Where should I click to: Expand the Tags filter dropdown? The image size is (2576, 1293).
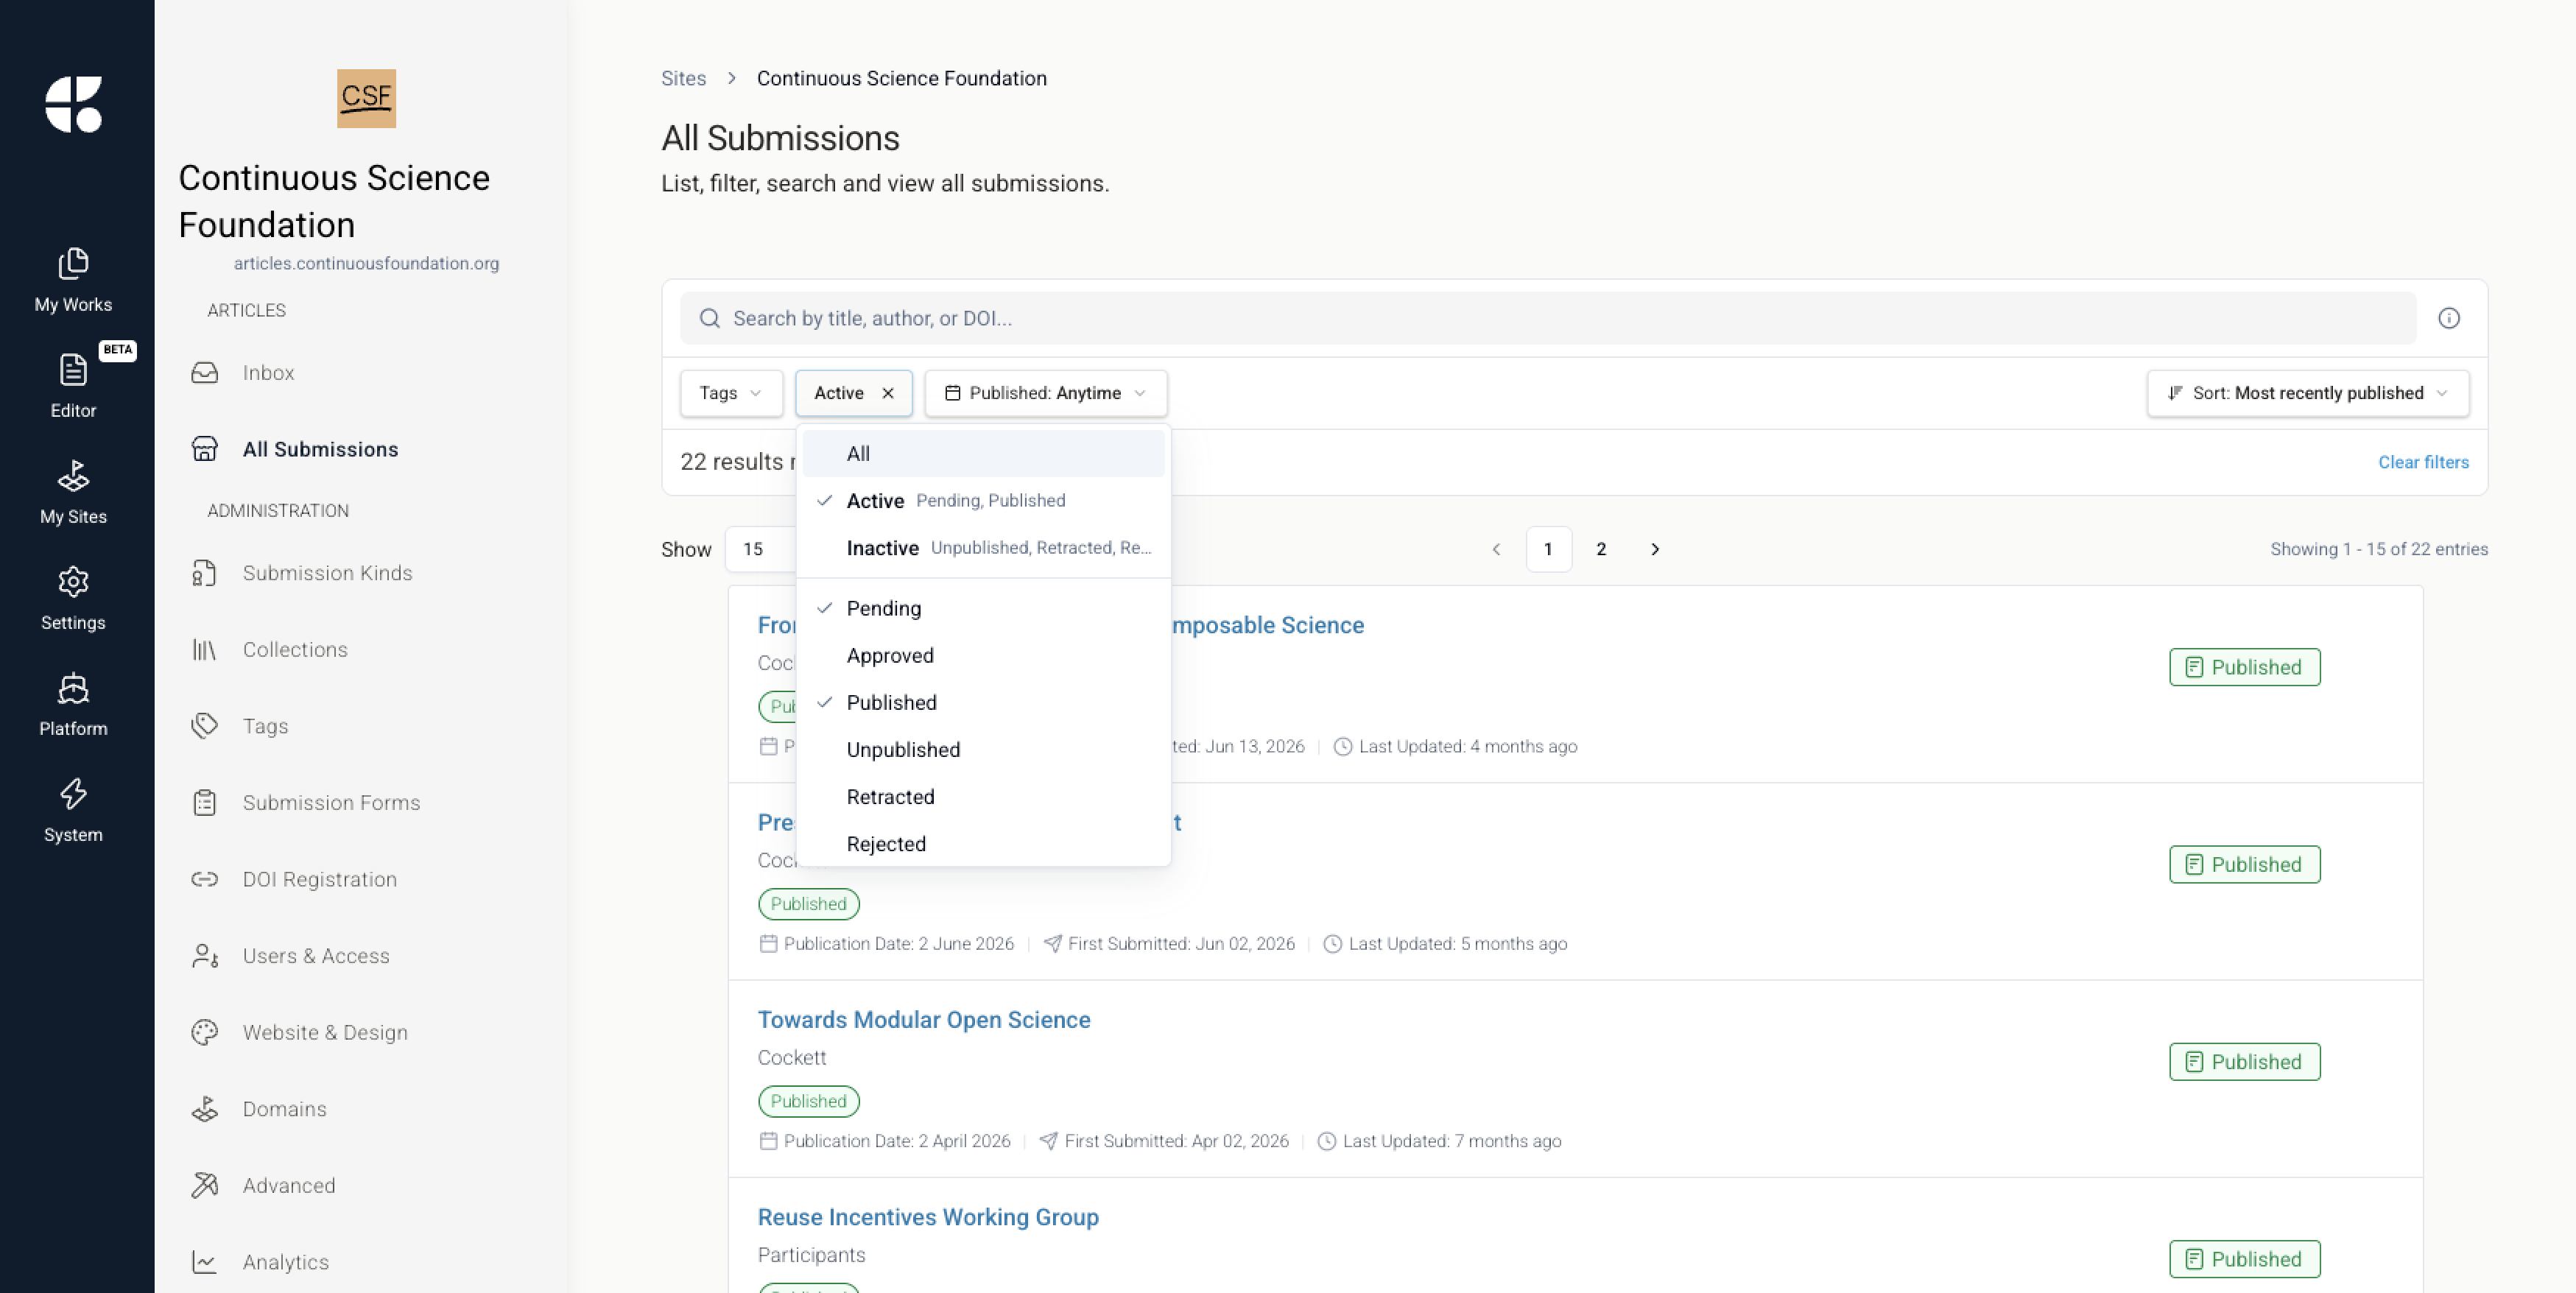pos(731,393)
